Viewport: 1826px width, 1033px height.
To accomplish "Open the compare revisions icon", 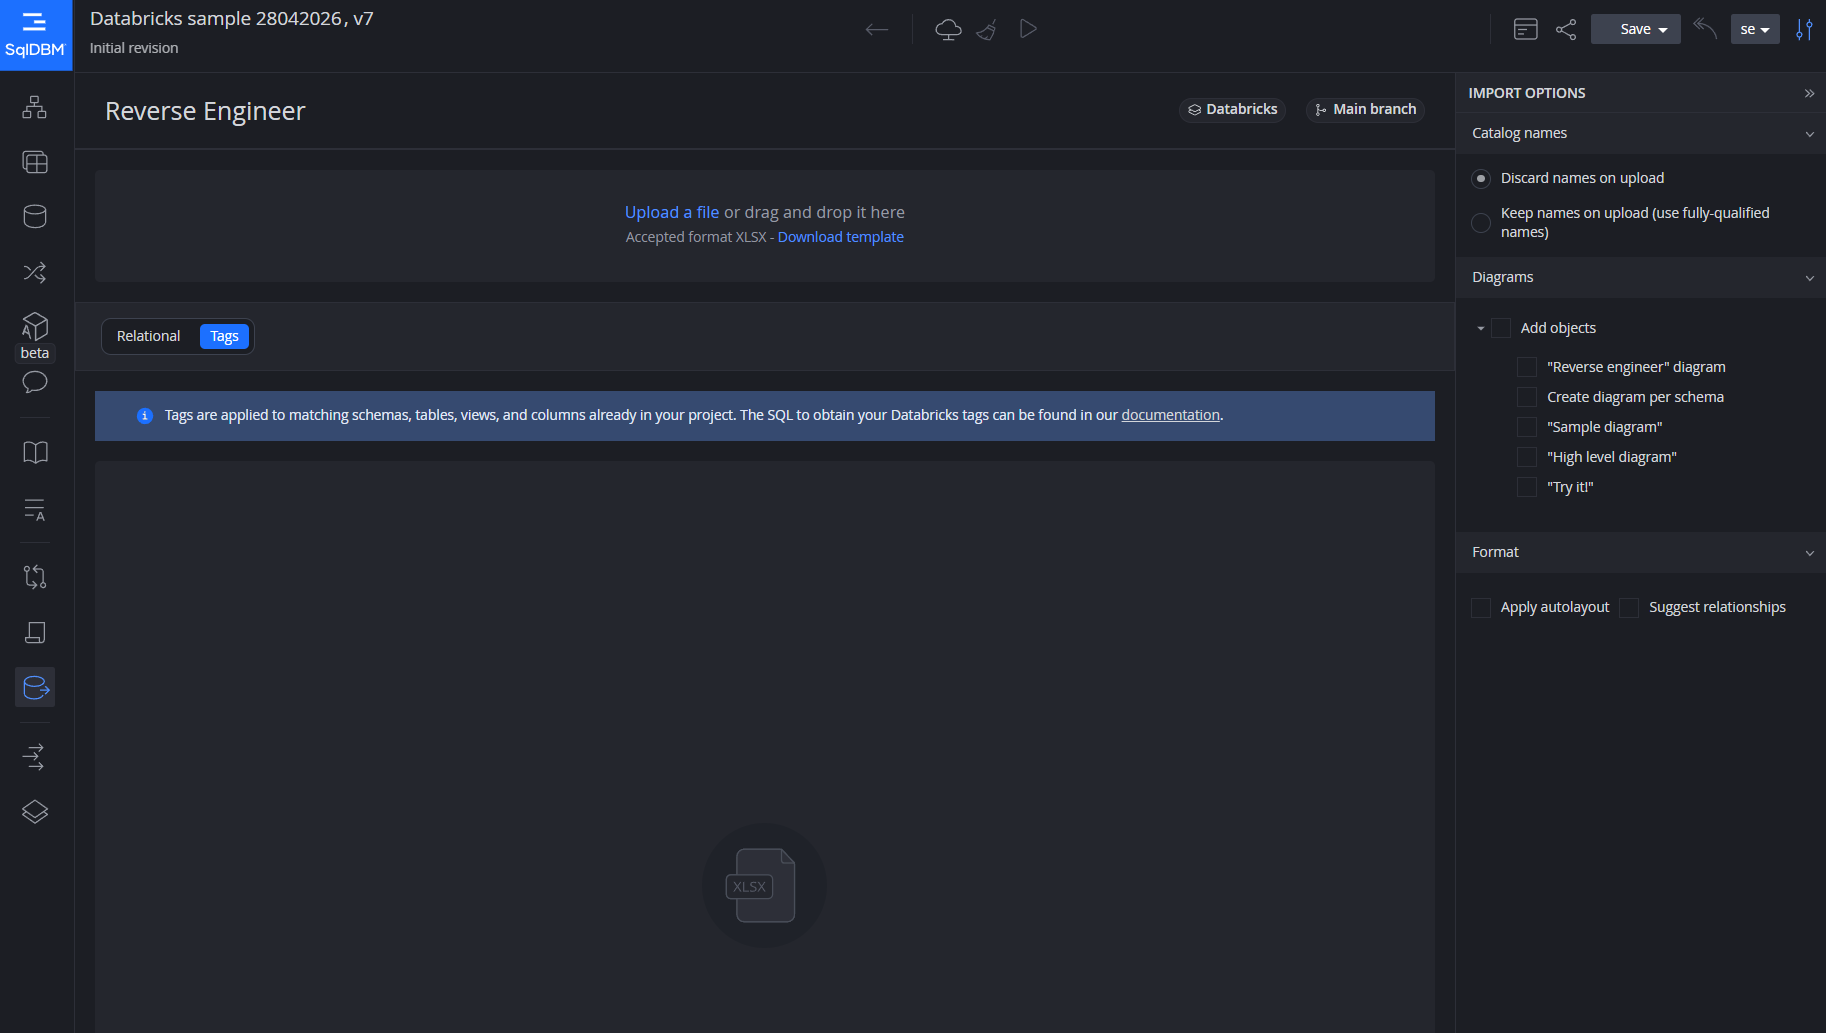I will [35, 577].
